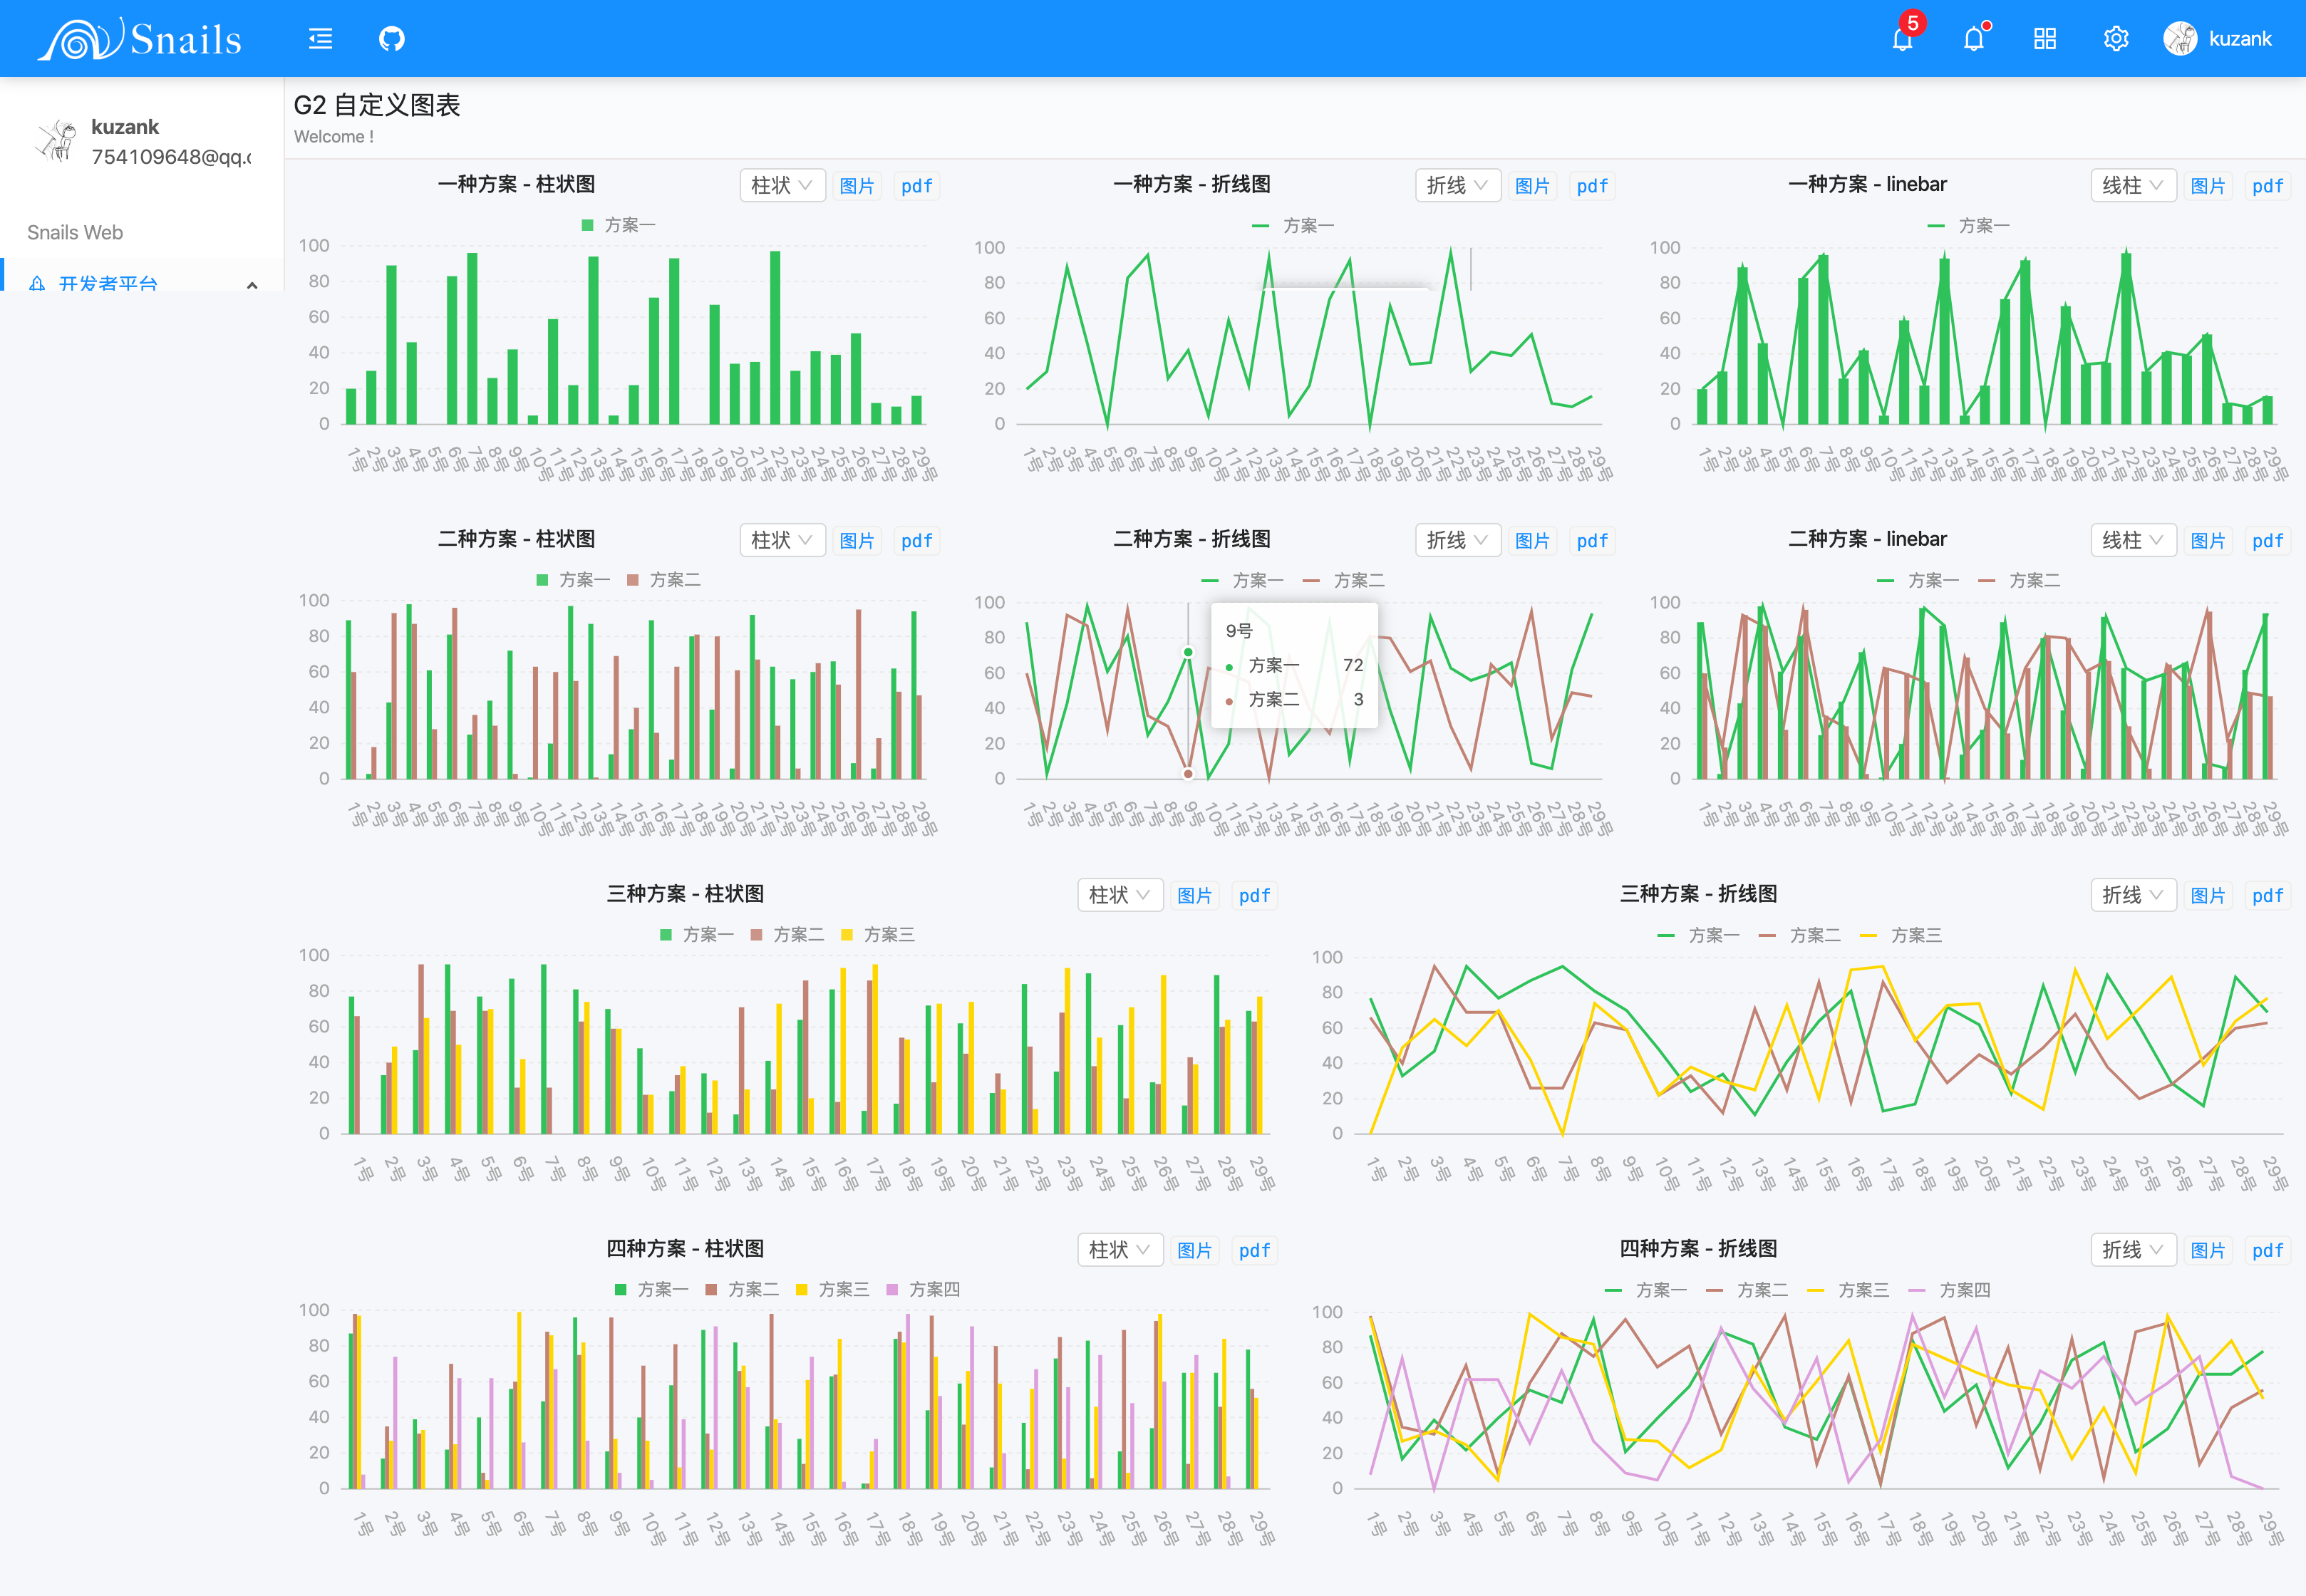Click the kuzank avatar in header
2306x1596 pixels.
pyautogui.click(x=2179, y=39)
